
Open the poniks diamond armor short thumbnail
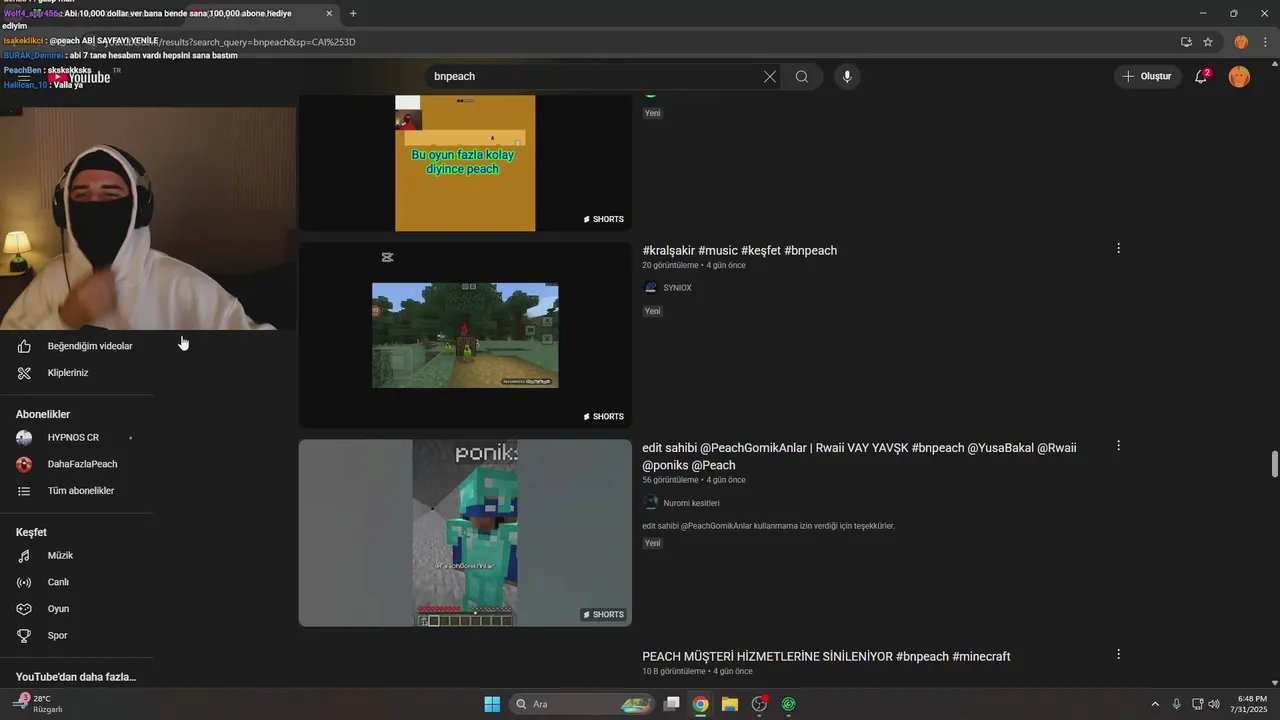[x=465, y=533]
